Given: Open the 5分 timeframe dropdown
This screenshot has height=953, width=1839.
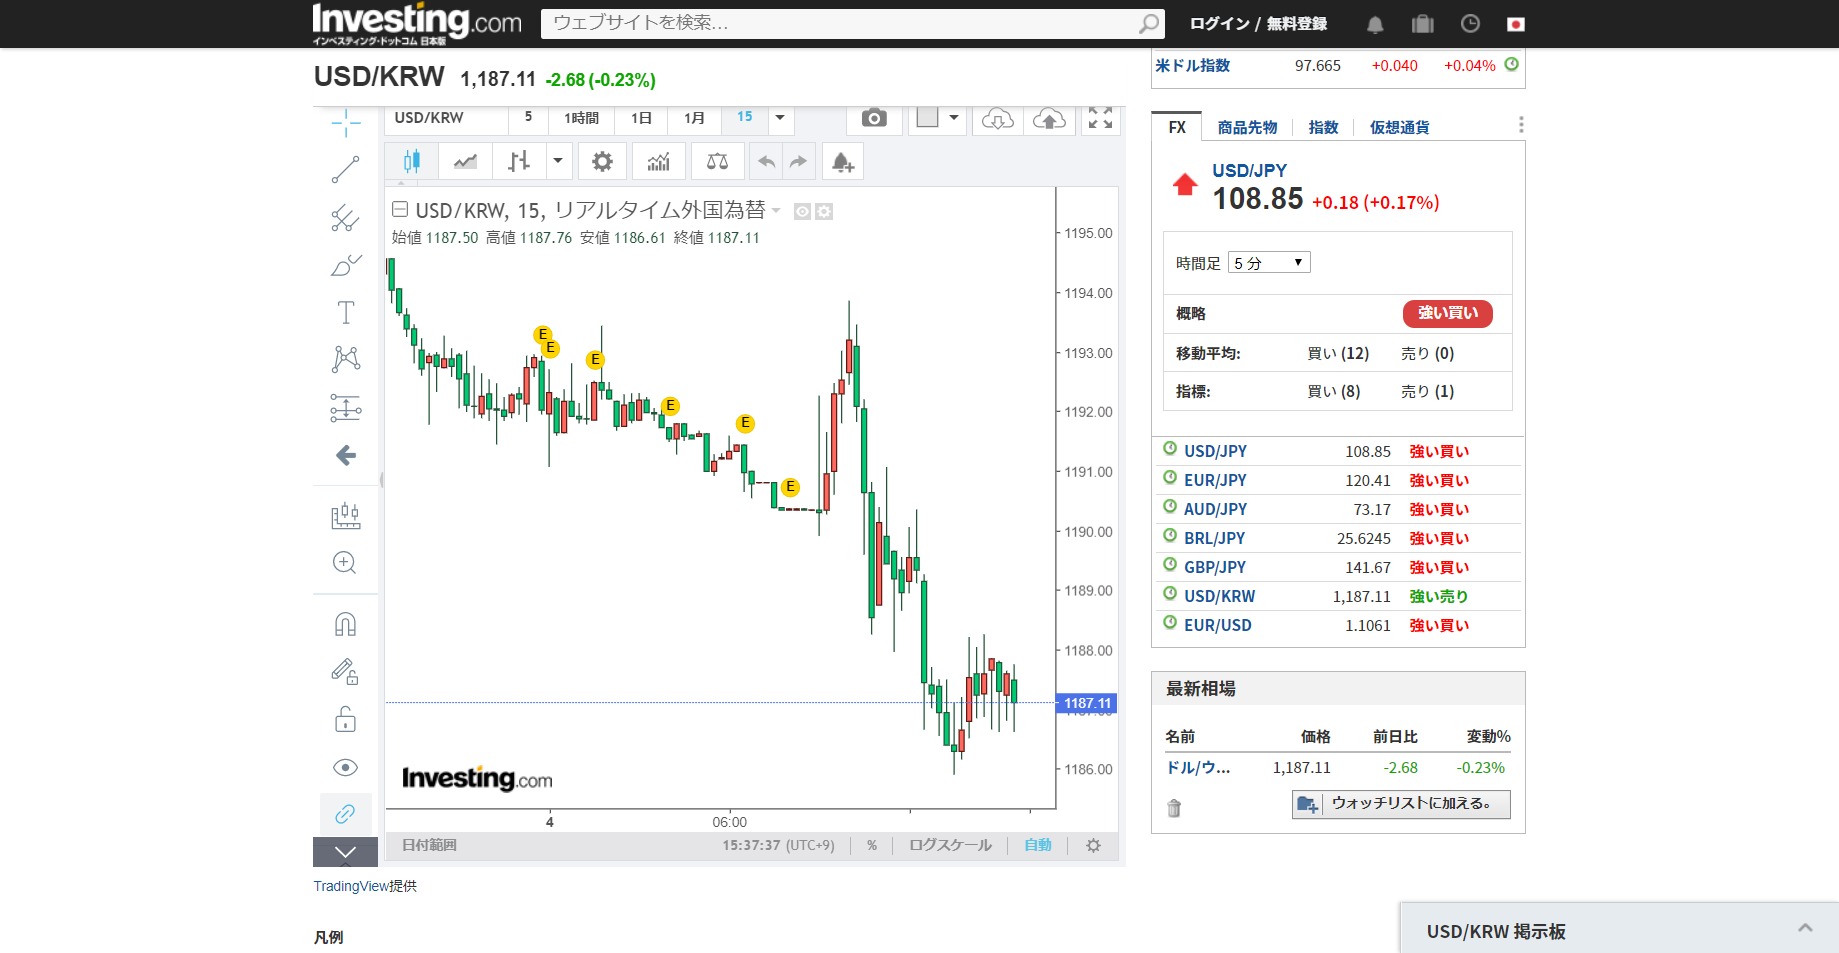Looking at the screenshot, I should (x=1268, y=263).
